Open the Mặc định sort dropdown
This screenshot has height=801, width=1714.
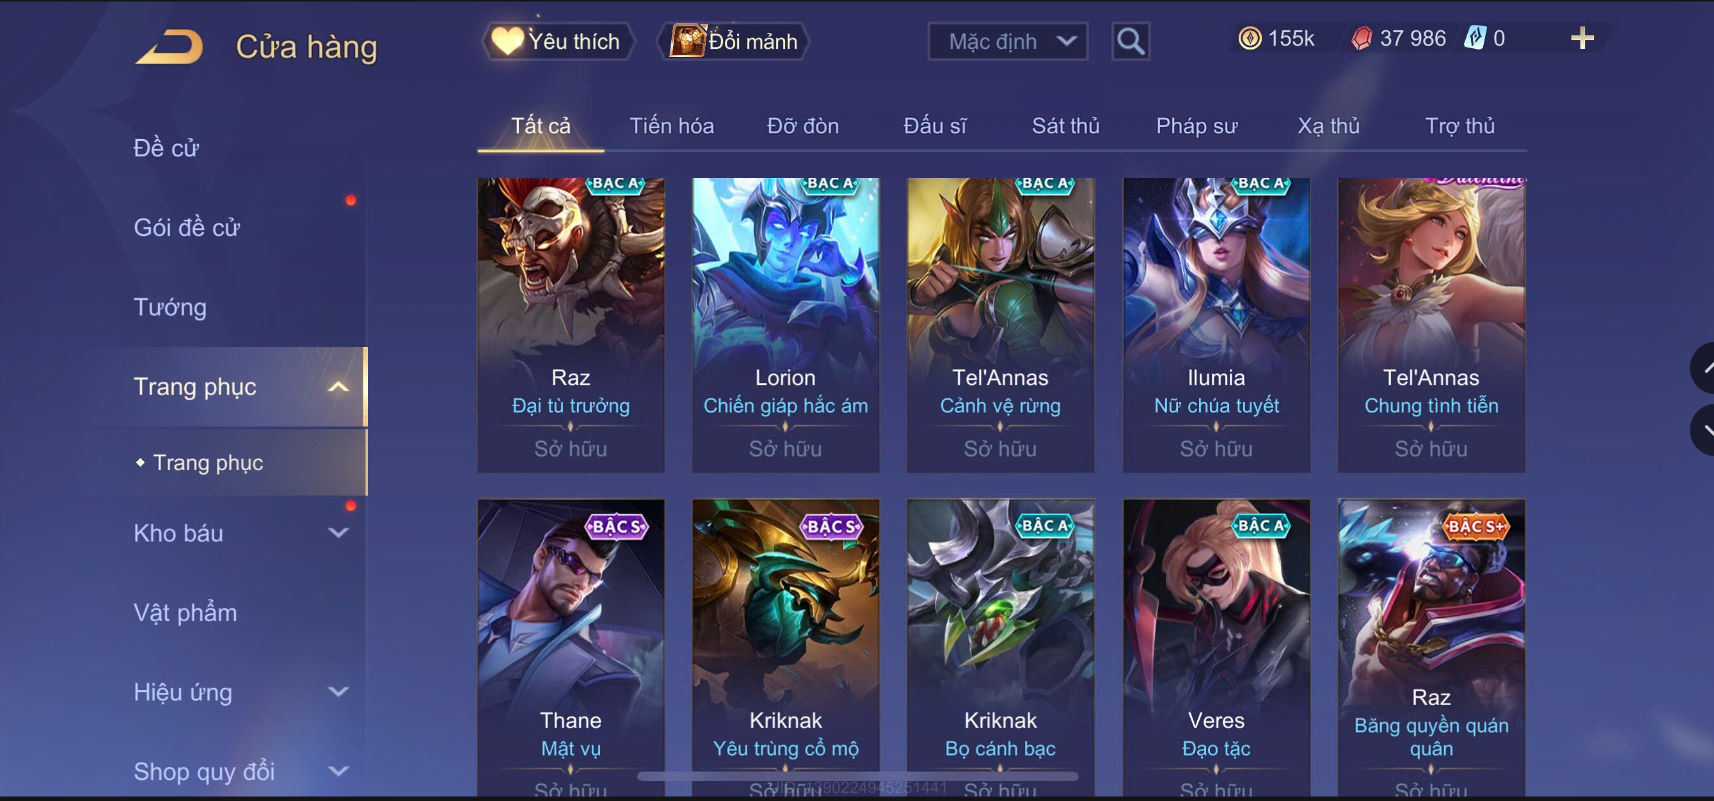pyautogui.click(x=1008, y=42)
